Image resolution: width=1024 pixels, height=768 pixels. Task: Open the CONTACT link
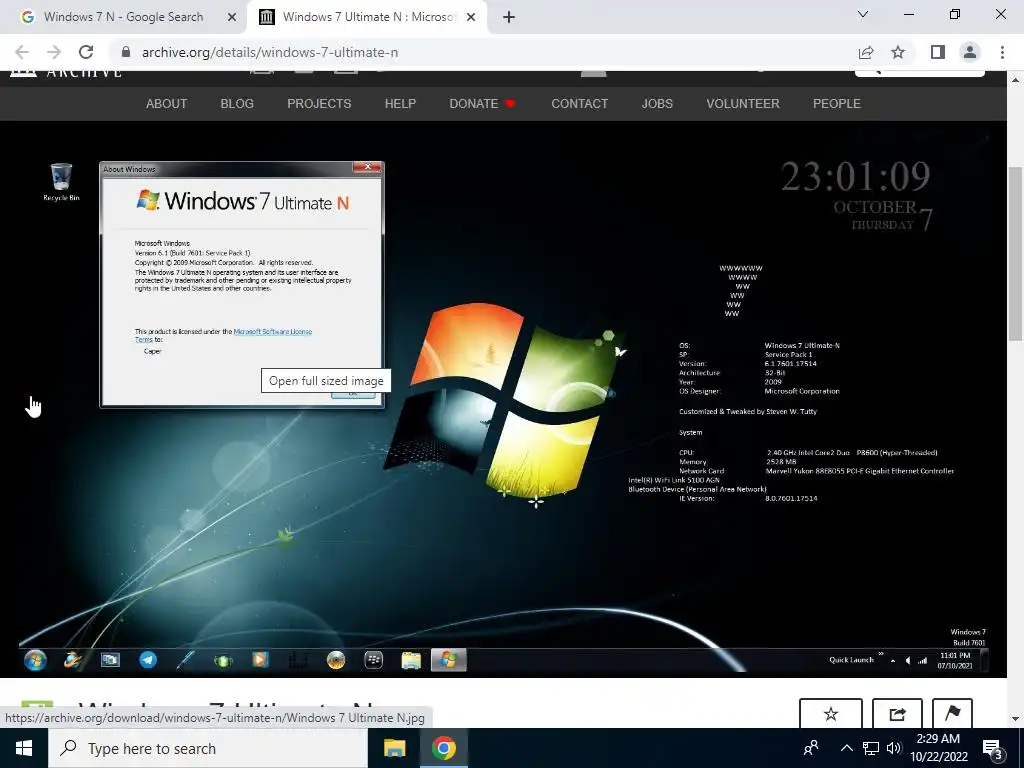point(579,104)
